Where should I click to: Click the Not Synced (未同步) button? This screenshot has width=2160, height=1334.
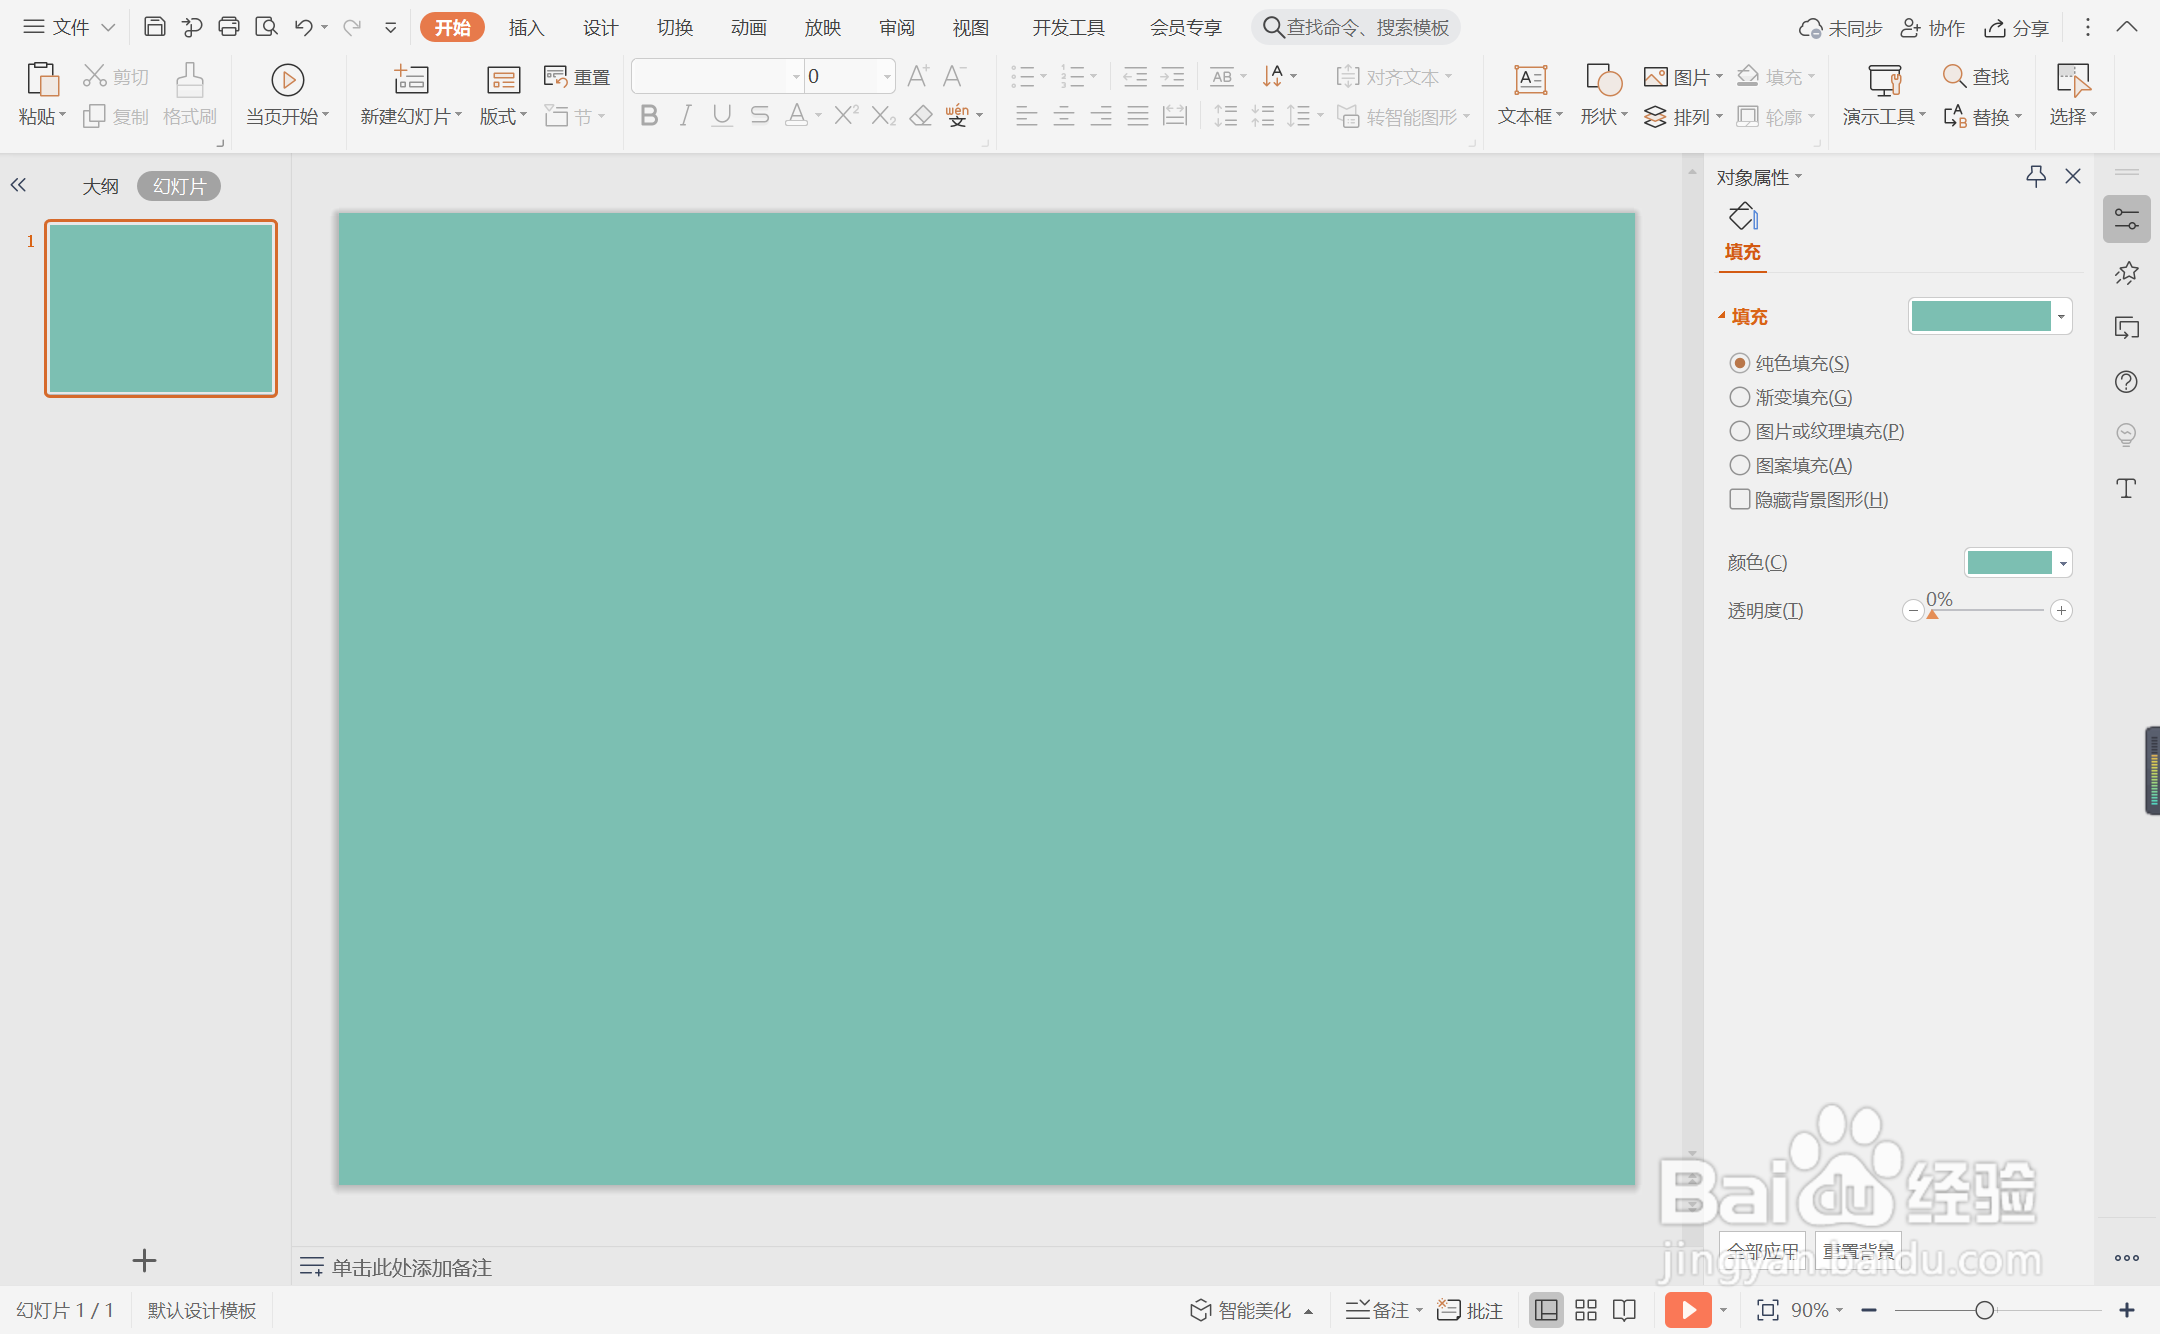1840,28
